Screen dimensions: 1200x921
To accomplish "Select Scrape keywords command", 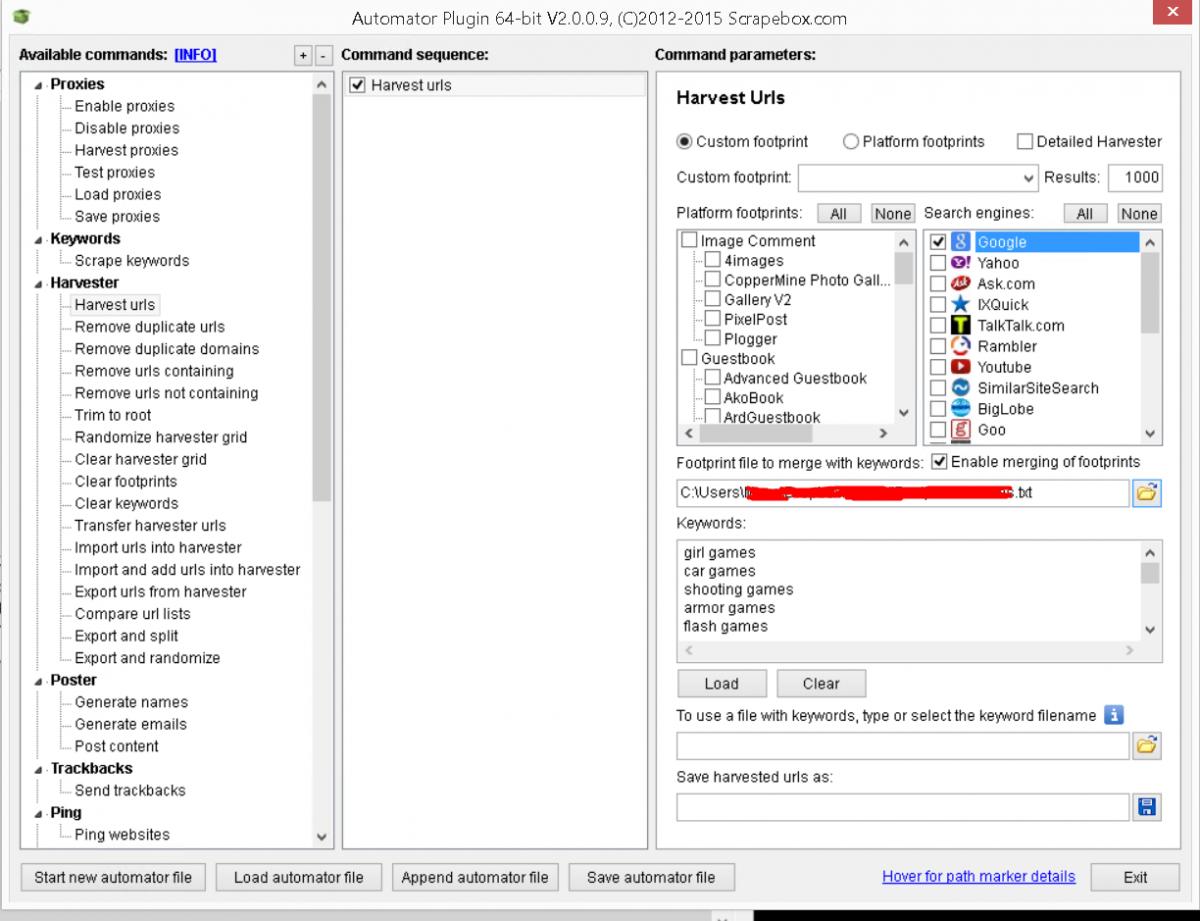I will pos(132,261).
